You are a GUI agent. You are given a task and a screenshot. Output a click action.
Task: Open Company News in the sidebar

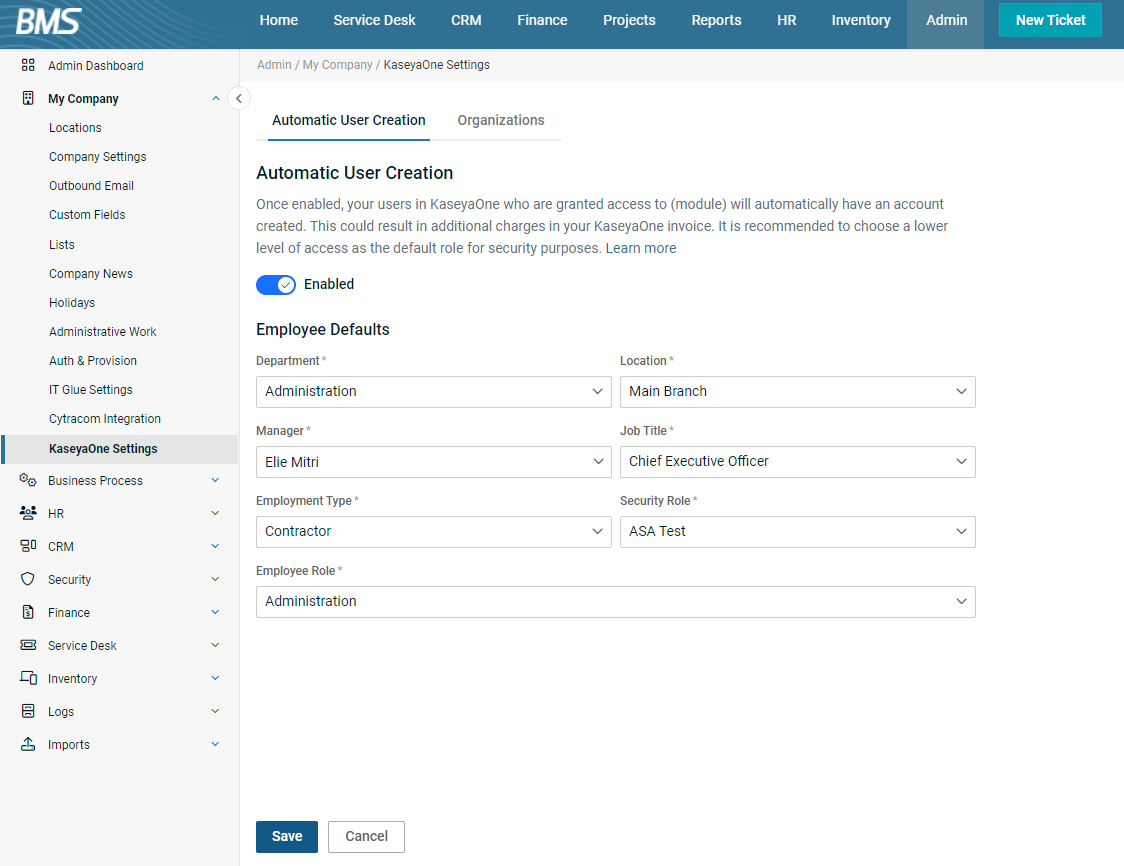pyautogui.click(x=90, y=273)
